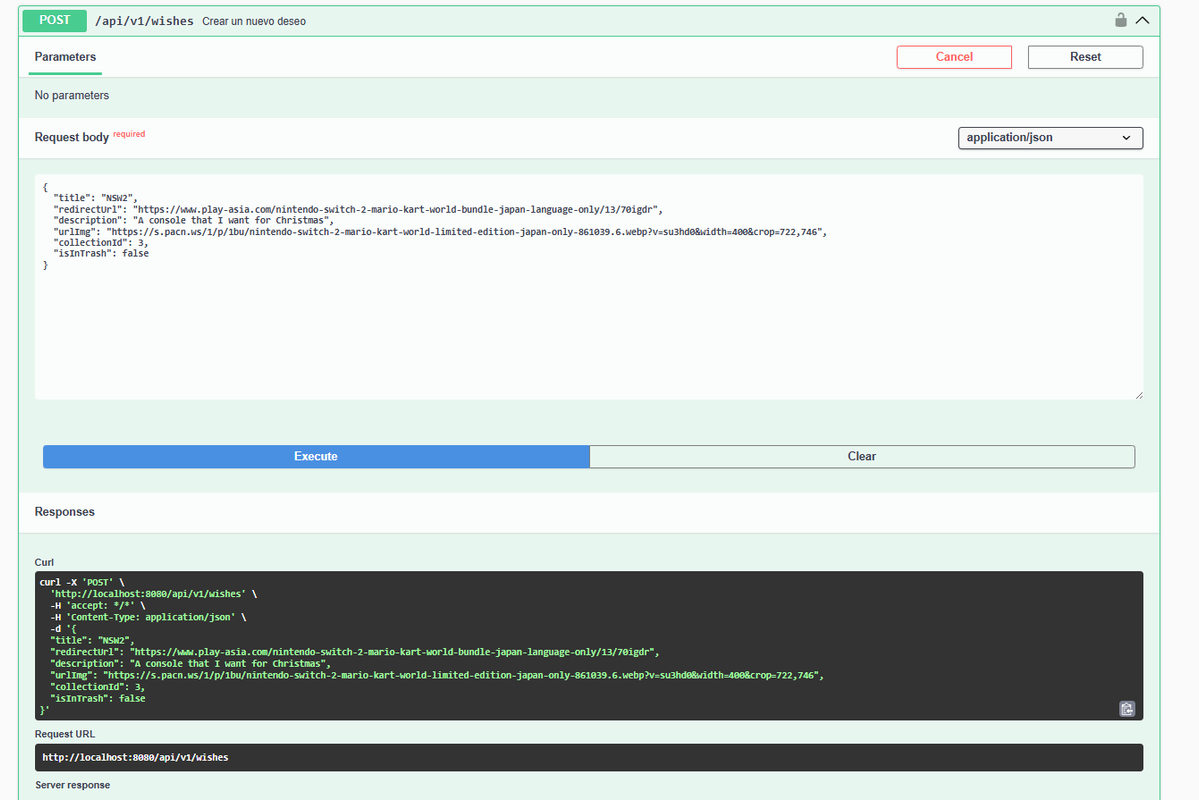Click the "title": "NSW2" line in request body
The width and height of the screenshot is (1199, 800).
(95, 198)
